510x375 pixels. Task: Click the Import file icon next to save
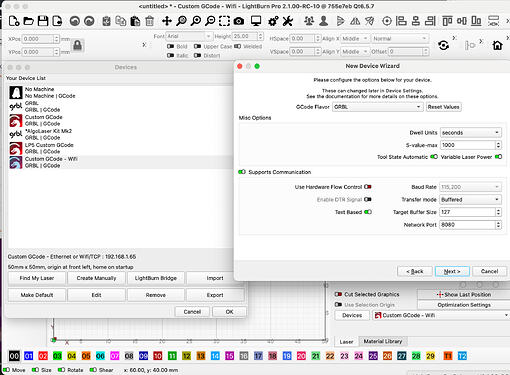pos(57,21)
